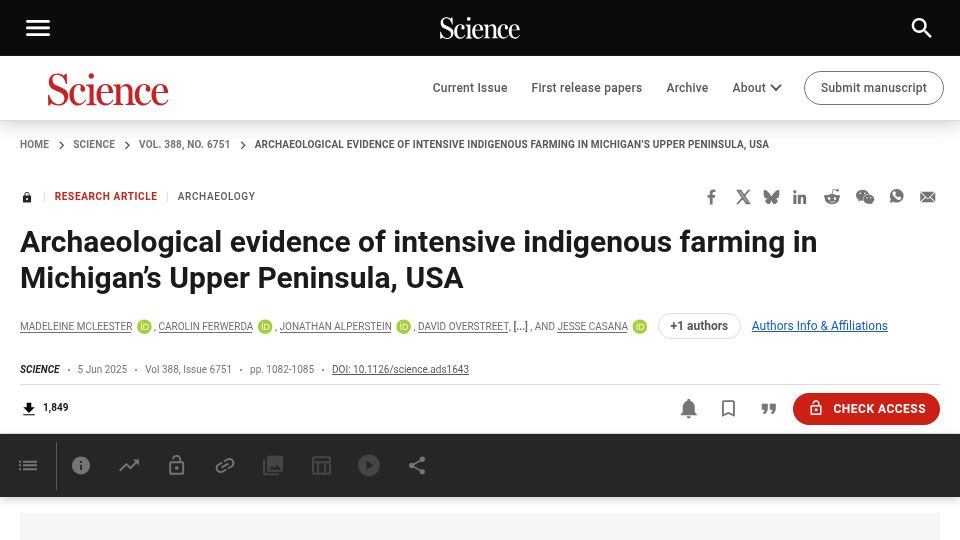
Task: Select the ARCHAEOLOGY topic label
Action: point(216,197)
